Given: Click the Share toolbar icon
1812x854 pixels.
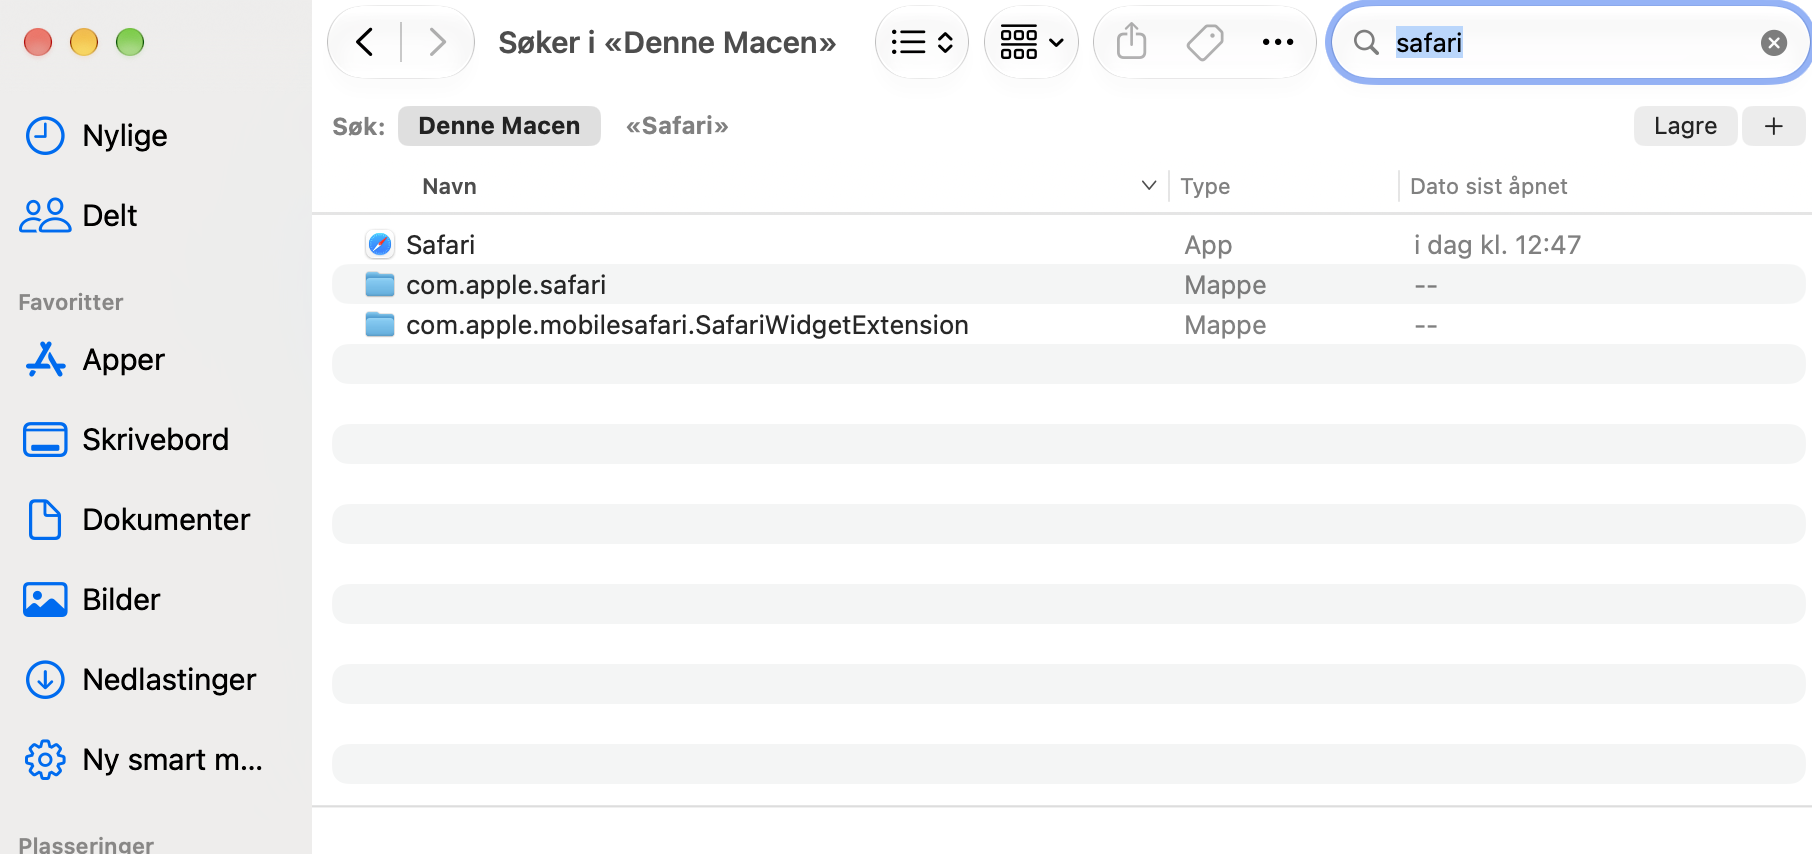Looking at the screenshot, I should (x=1131, y=42).
